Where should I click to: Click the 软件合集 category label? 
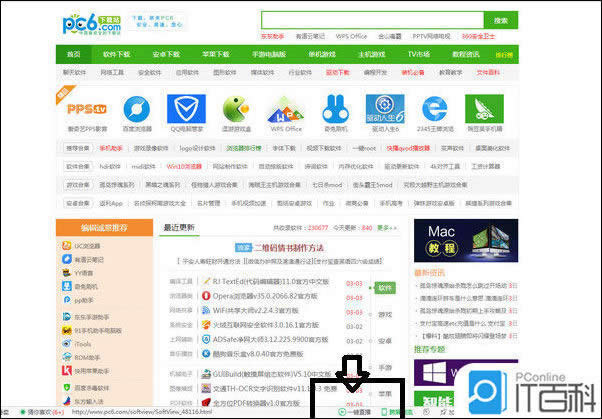click(78, 166)
